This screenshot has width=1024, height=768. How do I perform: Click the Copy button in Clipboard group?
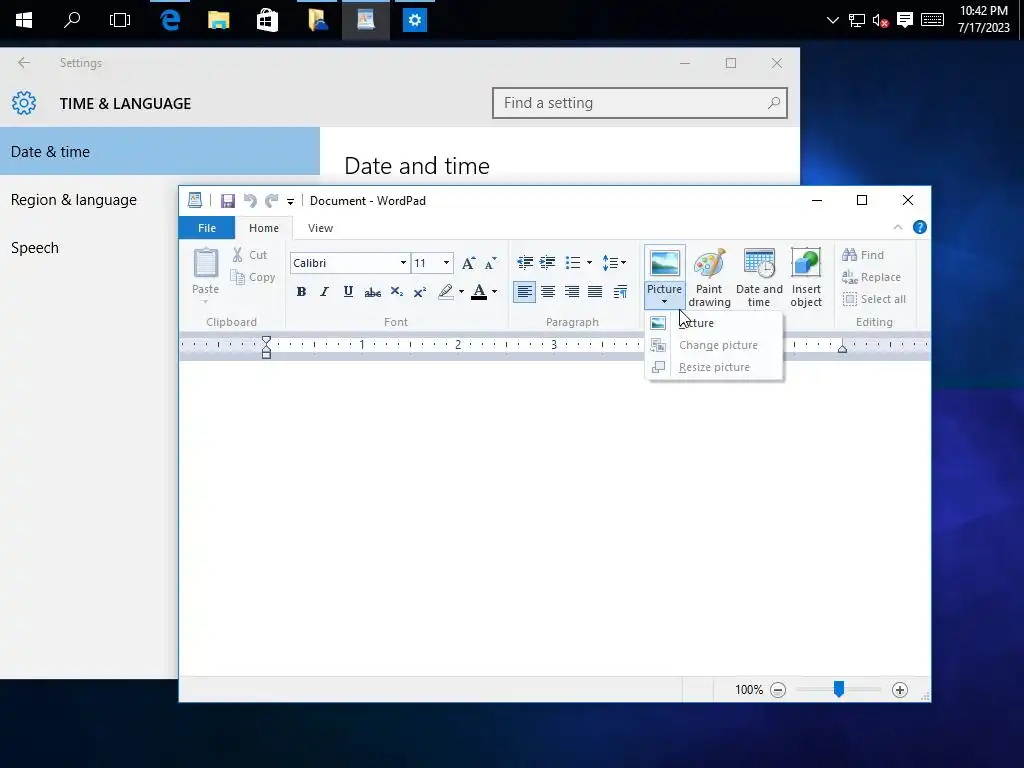pos(253,277)
